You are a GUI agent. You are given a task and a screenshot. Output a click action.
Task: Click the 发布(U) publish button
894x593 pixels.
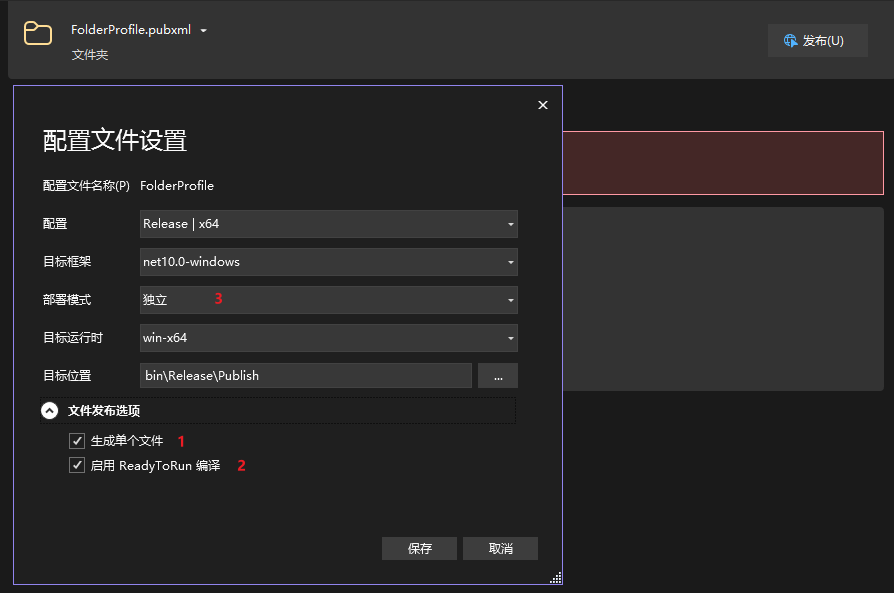click(x=817, y=41)
